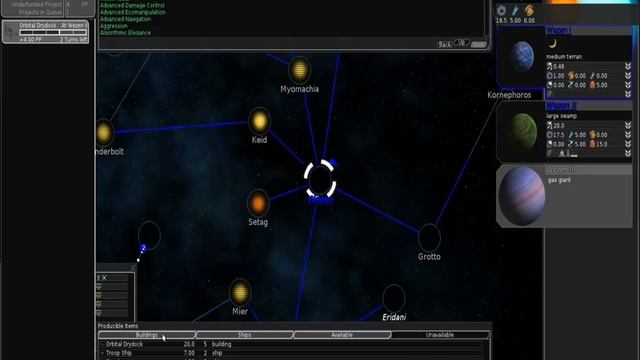Expand Wezen I population row 0.48
Image resolution: width=640 pixels, height=360 pixels.
click(628, 66)
